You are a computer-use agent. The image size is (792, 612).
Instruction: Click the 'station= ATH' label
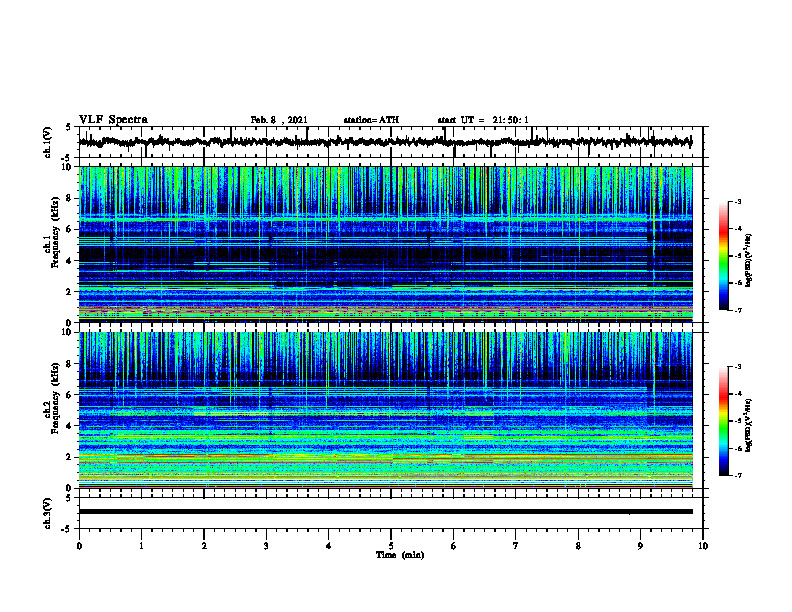[x=371, y=120]
